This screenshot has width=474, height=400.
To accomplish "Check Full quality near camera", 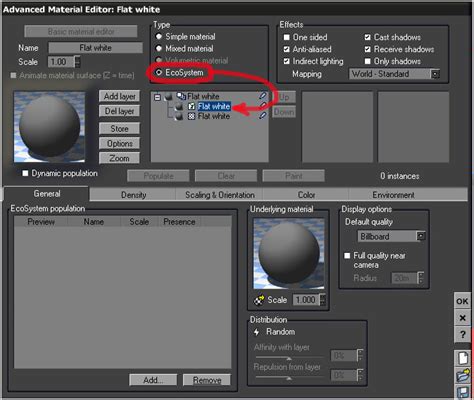I will point(347,256).
